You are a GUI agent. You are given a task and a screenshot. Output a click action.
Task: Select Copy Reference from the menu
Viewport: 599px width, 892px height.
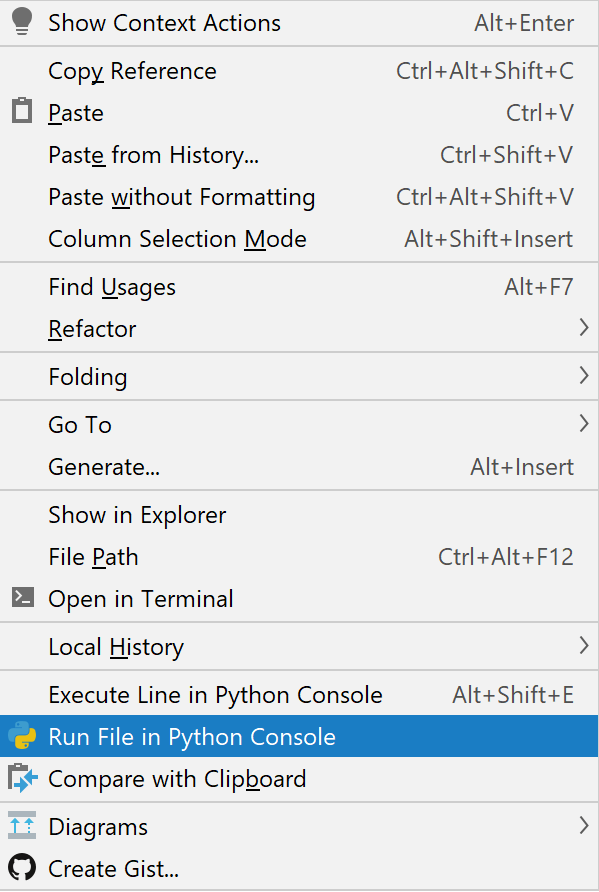coord(131,71)
